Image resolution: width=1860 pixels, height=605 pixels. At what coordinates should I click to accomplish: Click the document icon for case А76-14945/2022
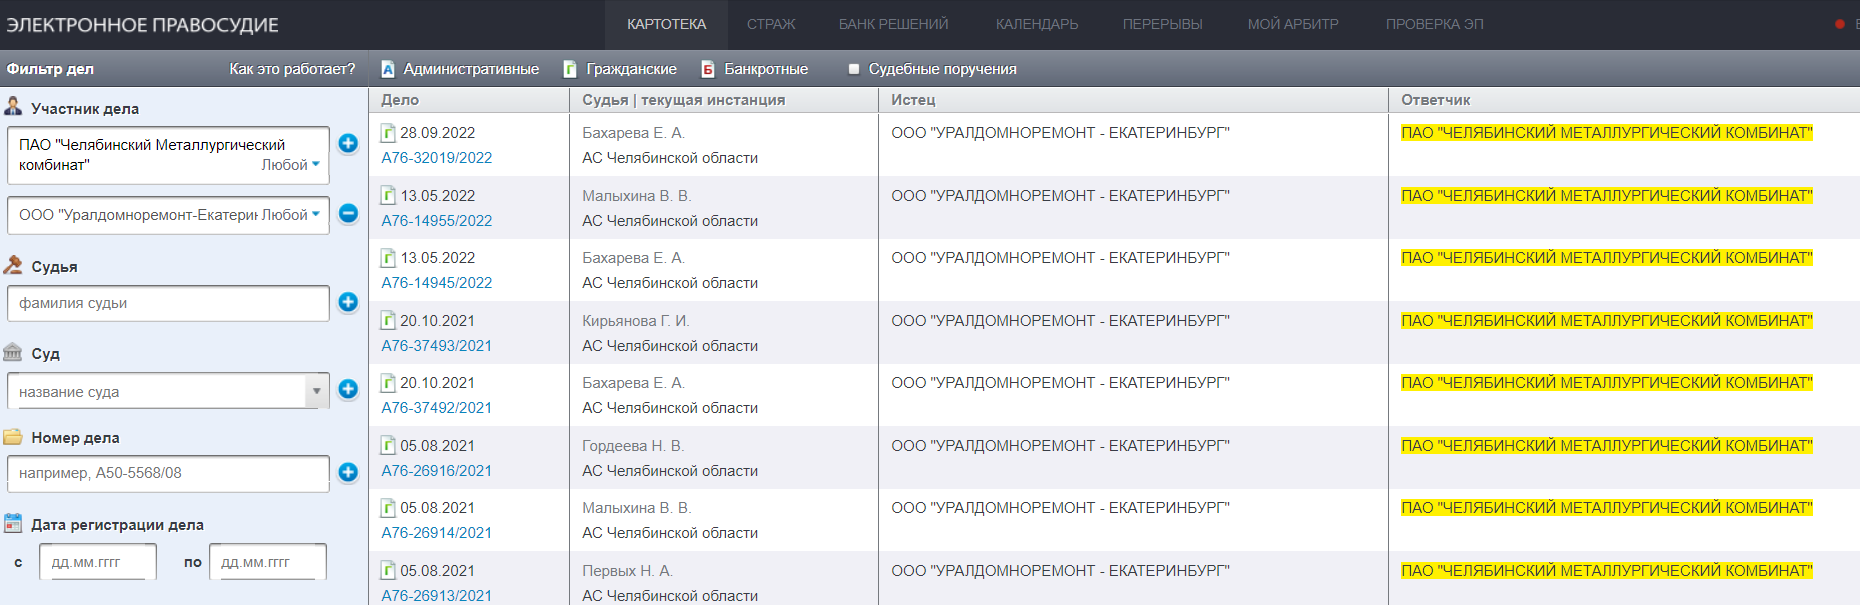point(388,258)
